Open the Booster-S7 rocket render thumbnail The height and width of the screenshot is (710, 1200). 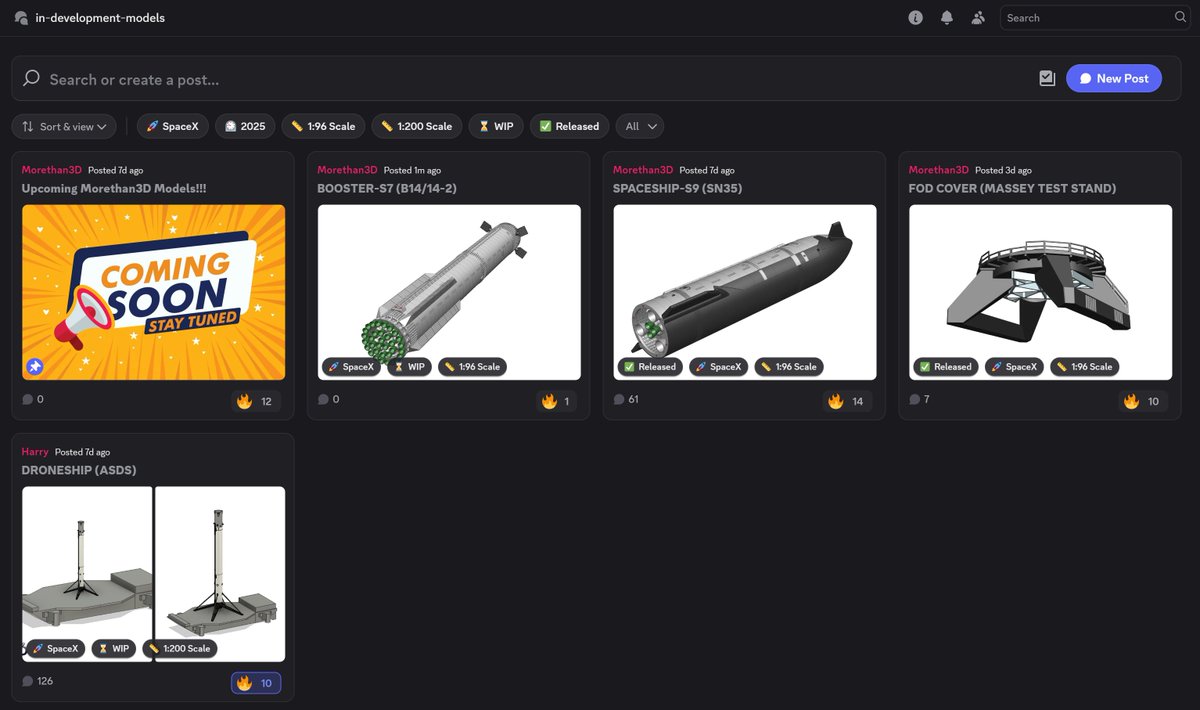[x=449, y=292]
